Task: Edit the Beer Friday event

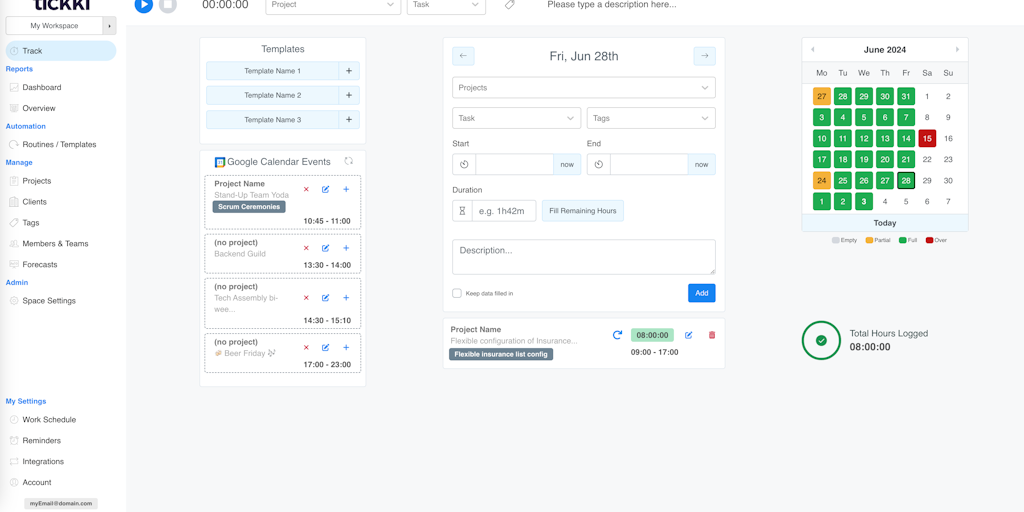Action: pyautogui.click(x=325, y=347)
